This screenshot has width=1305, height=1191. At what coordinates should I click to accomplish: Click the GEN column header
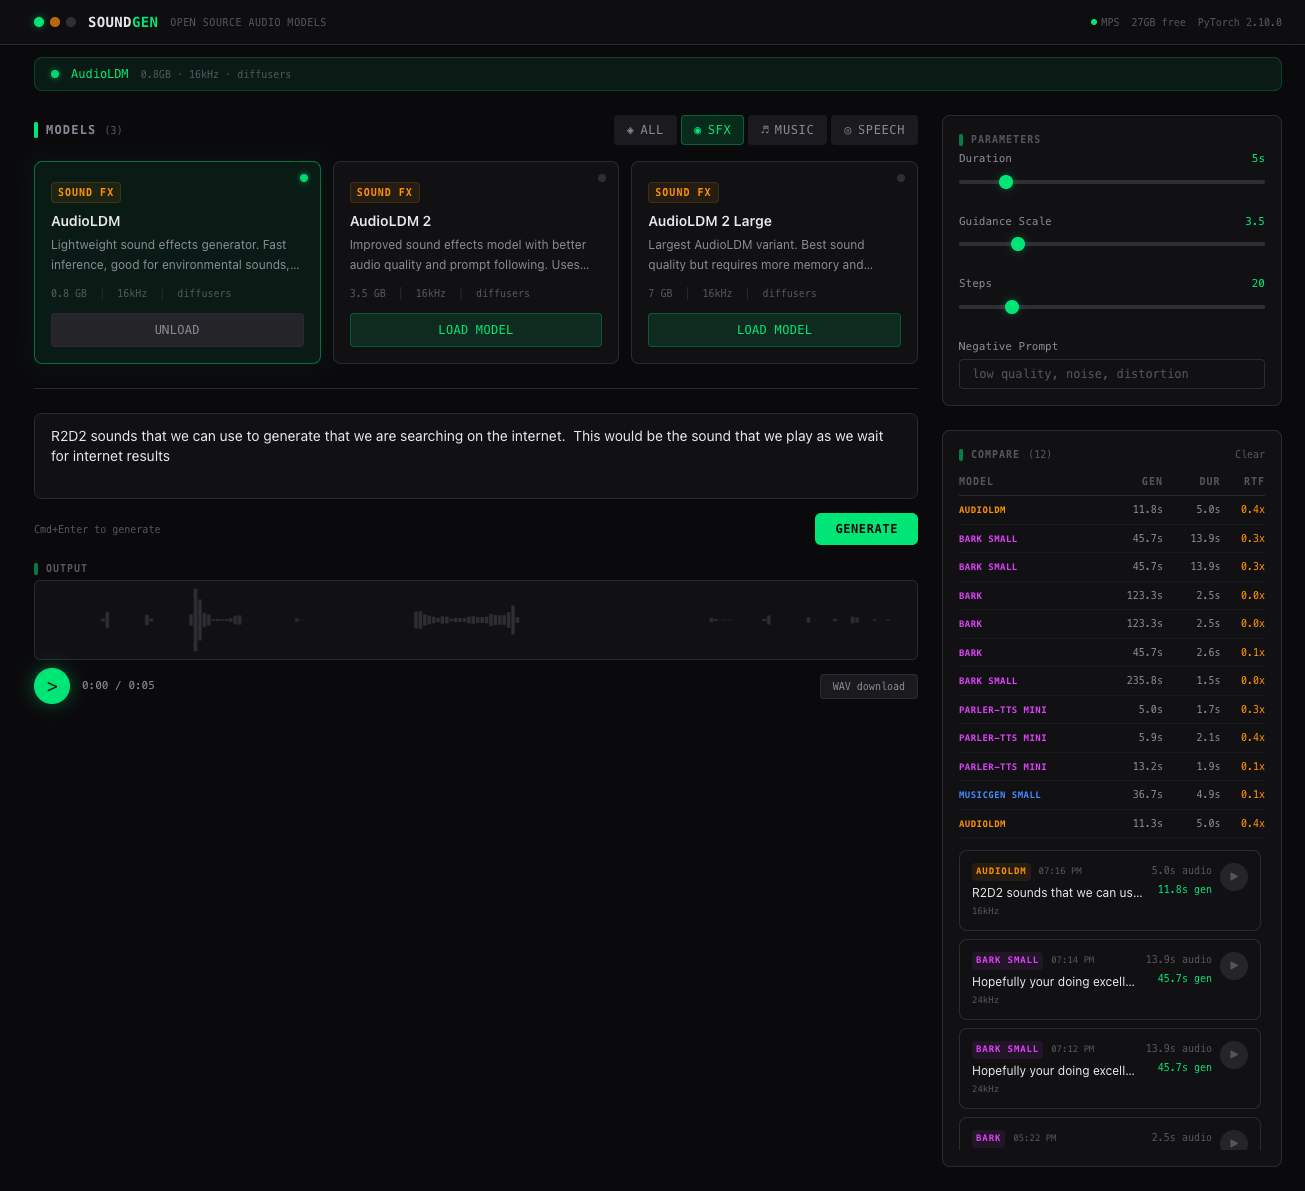[x=1152, y=481]
